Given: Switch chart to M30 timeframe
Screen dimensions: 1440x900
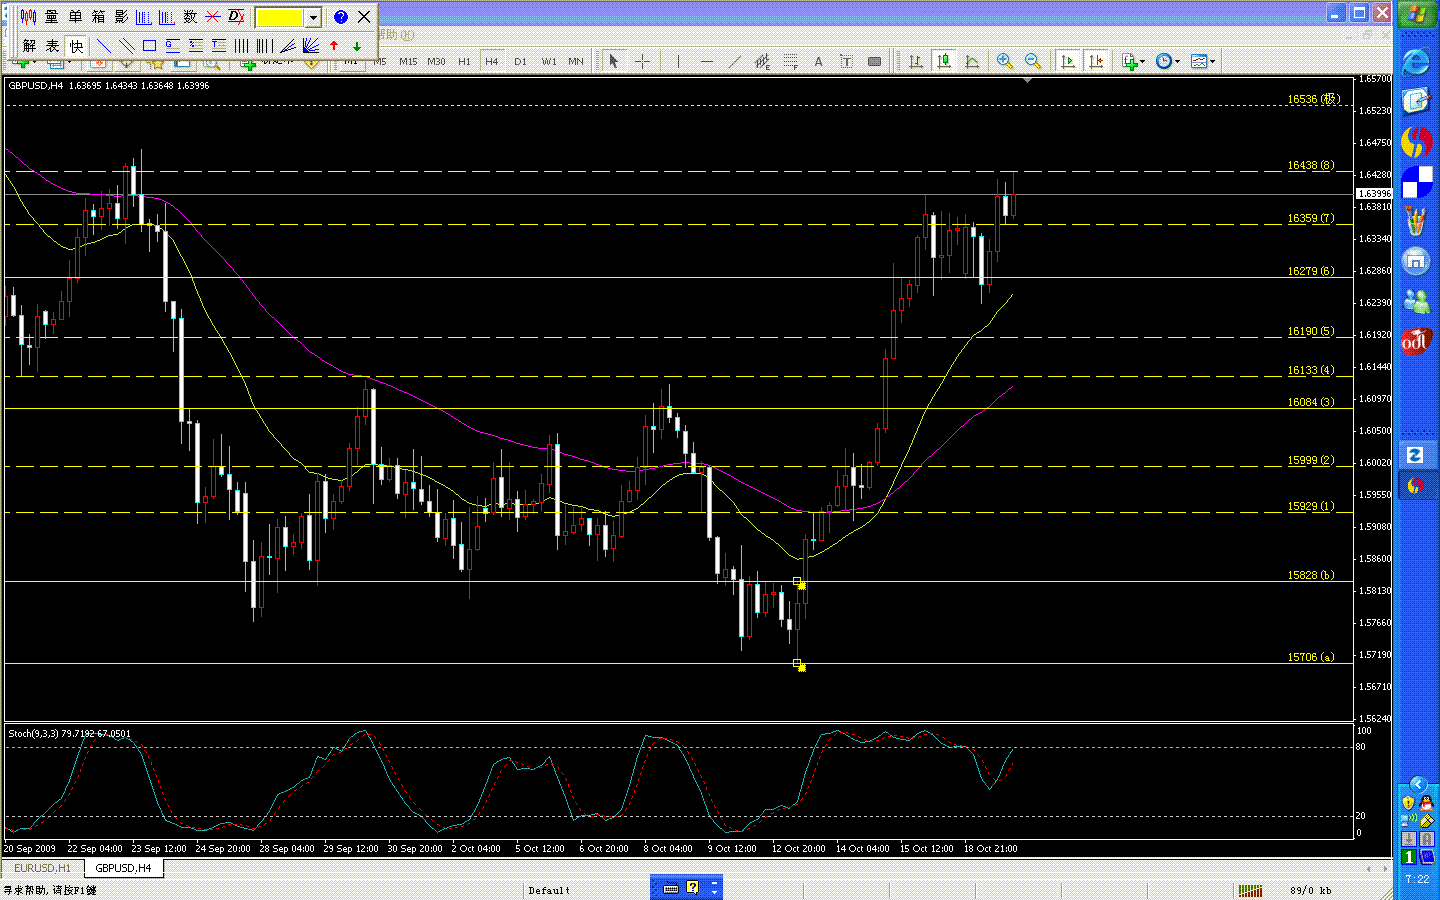Looking at the screenshot, I should [436, 62].
